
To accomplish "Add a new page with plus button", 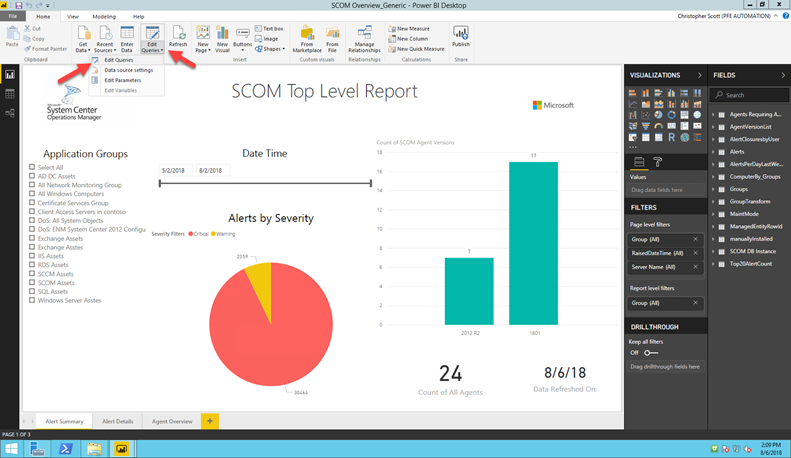I will pos(210,421).
